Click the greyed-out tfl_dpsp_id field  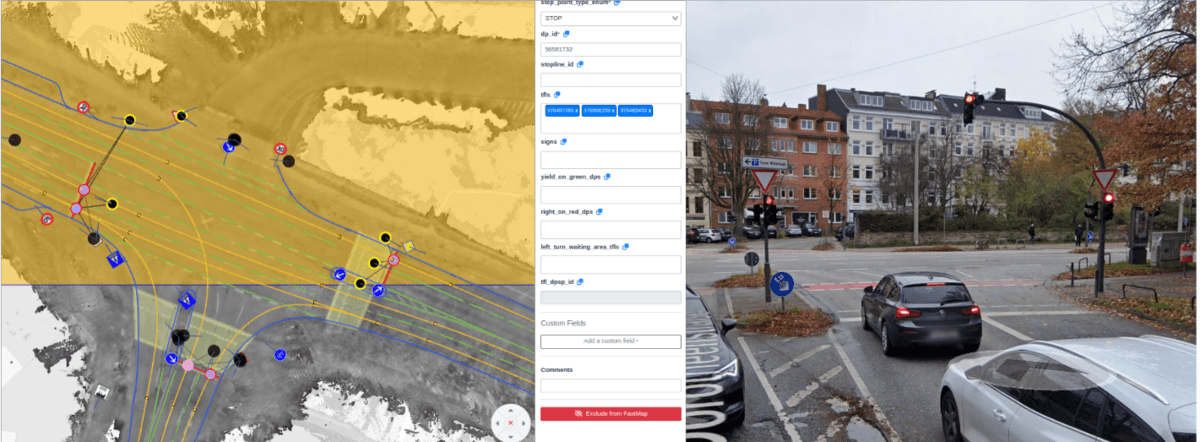tap(611, 297)
